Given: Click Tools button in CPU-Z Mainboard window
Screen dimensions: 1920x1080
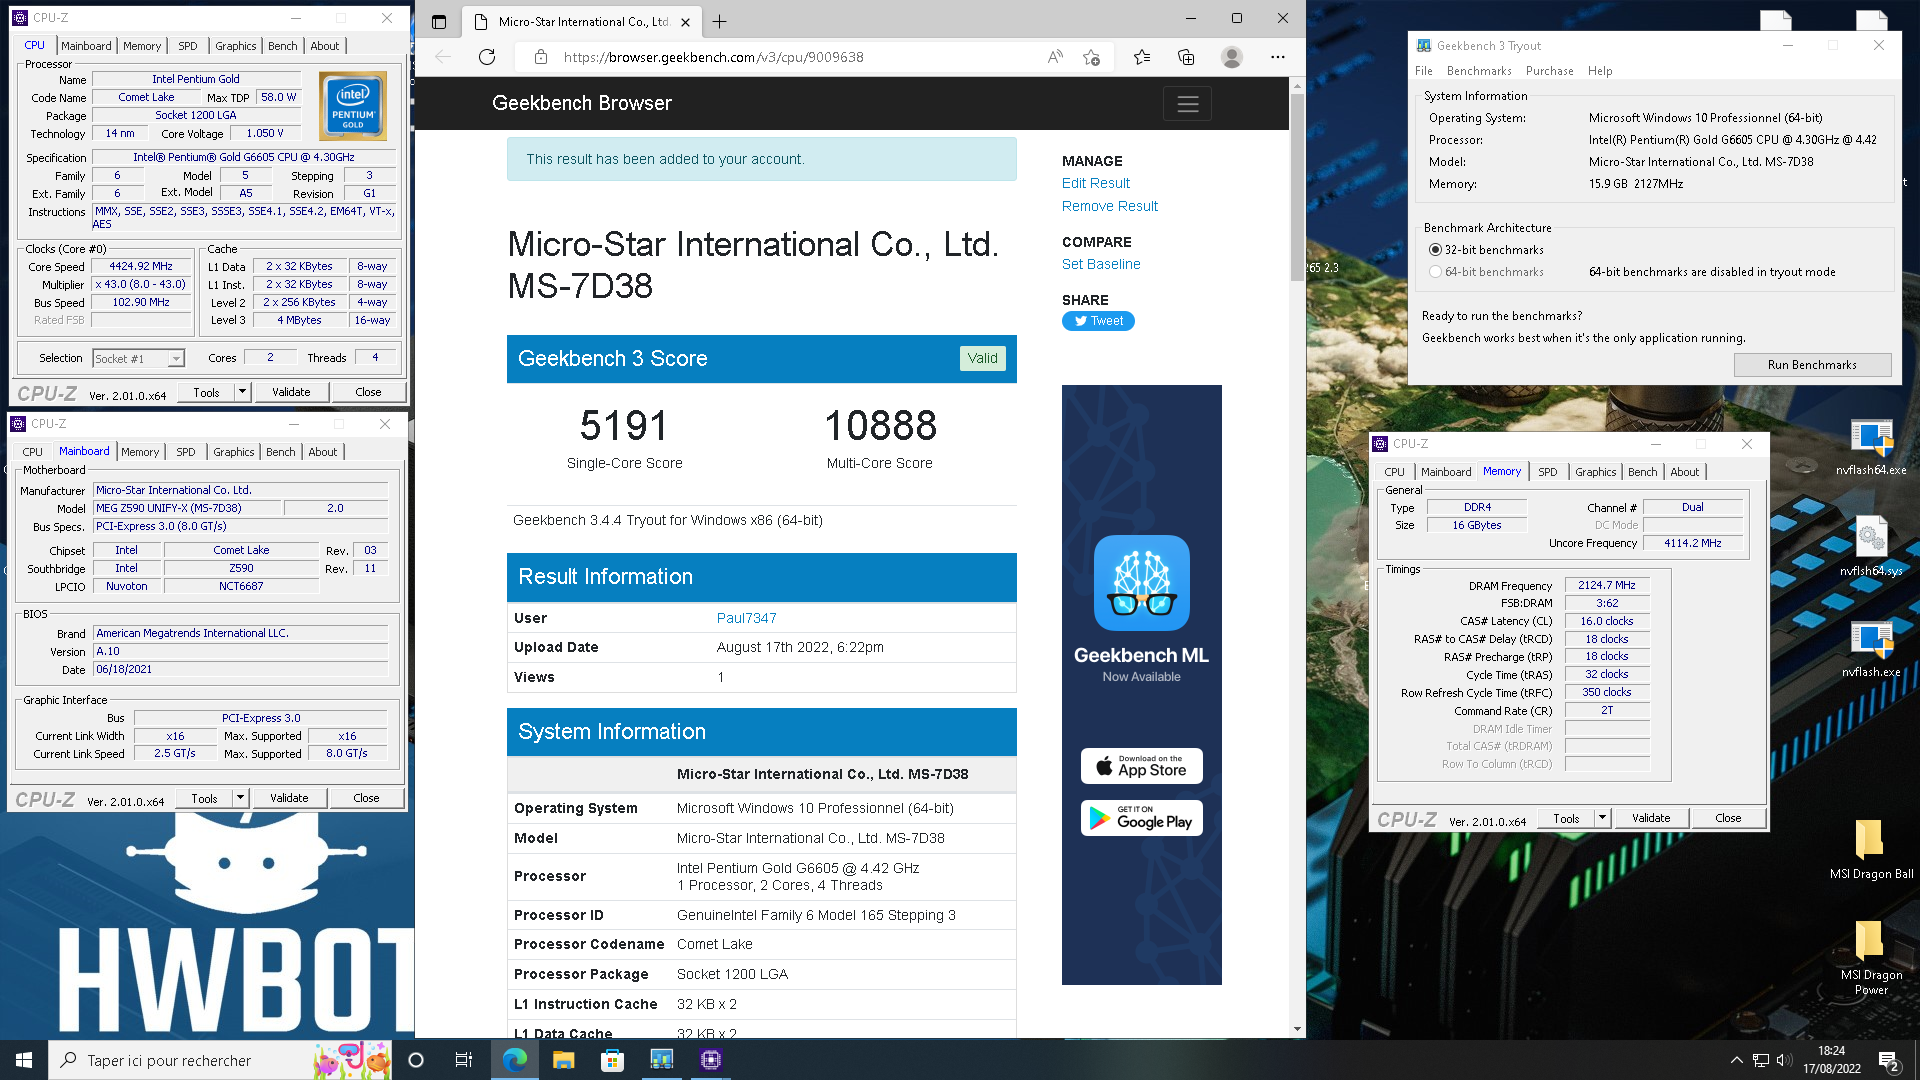Looking at the screenshot, I should [205, 798].
